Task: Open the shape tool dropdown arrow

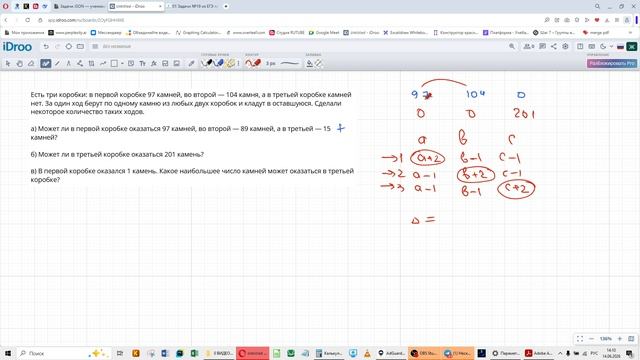Action: point(122,63)
